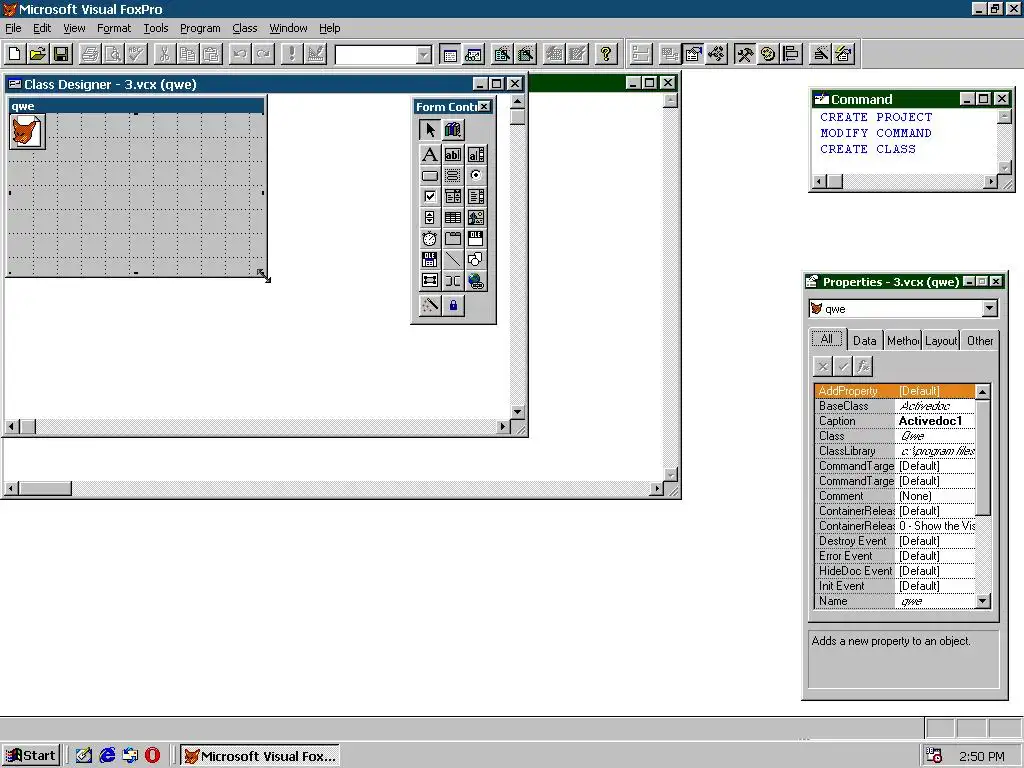Click the system tray clock 2:50 PM
Viewport: 1024px width, 768px height.
click(982, 756)
